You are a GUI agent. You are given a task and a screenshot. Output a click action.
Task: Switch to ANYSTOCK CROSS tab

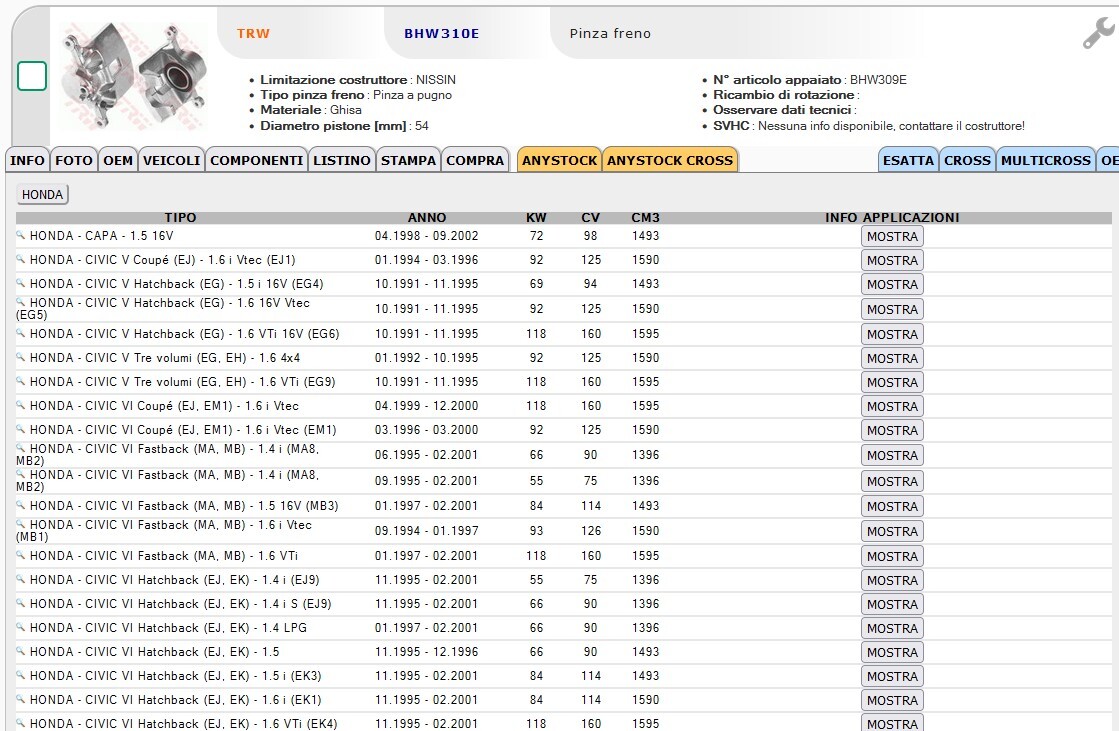[x=670, y=160]
